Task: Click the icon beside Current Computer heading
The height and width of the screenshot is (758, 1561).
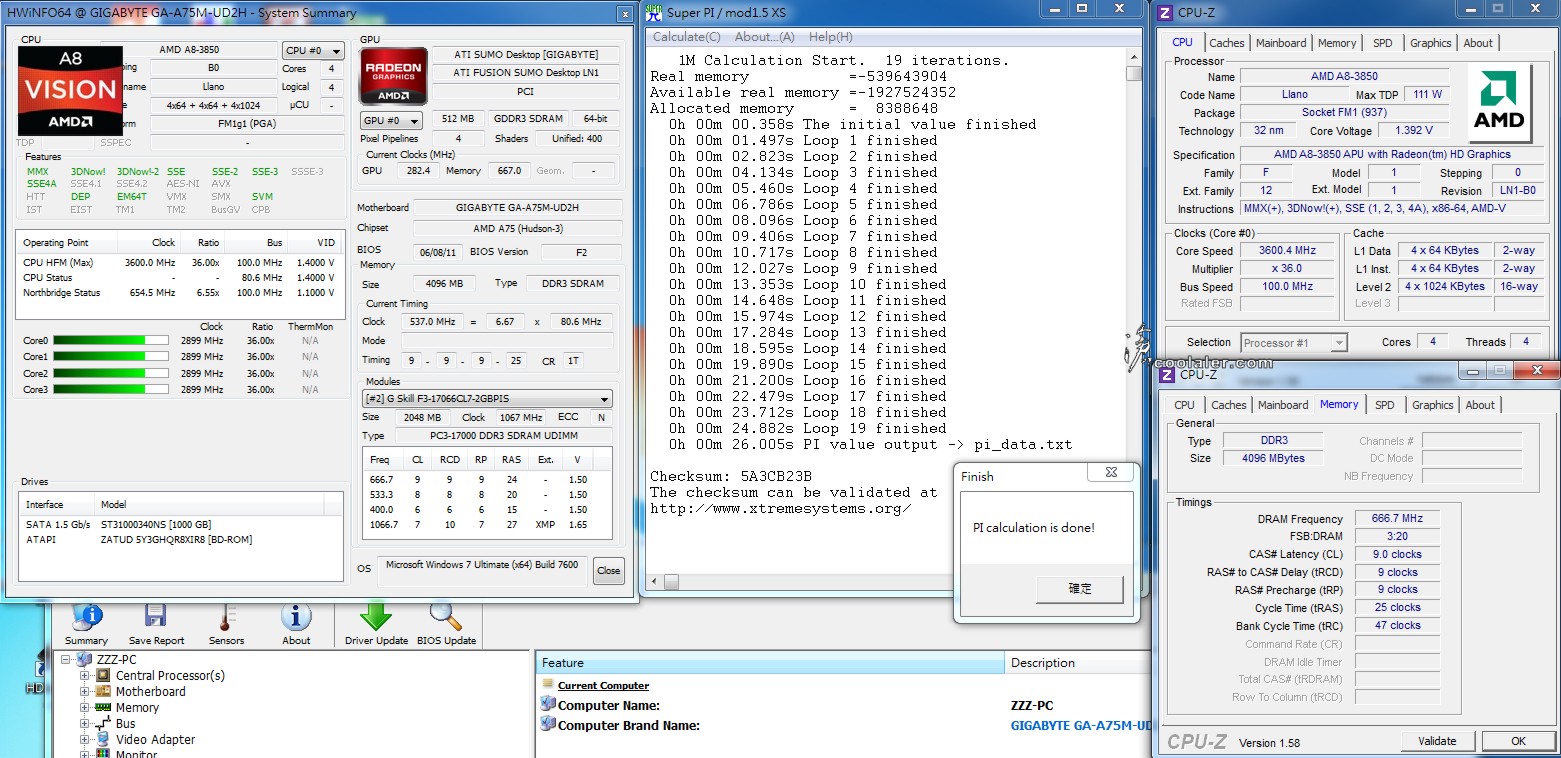Action: (548, 685)
